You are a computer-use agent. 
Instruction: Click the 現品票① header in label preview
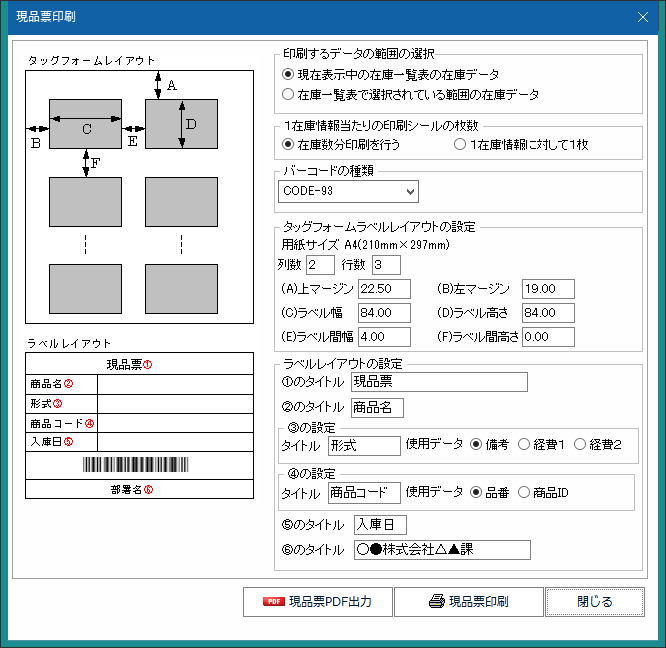click(x=139, y=364)
